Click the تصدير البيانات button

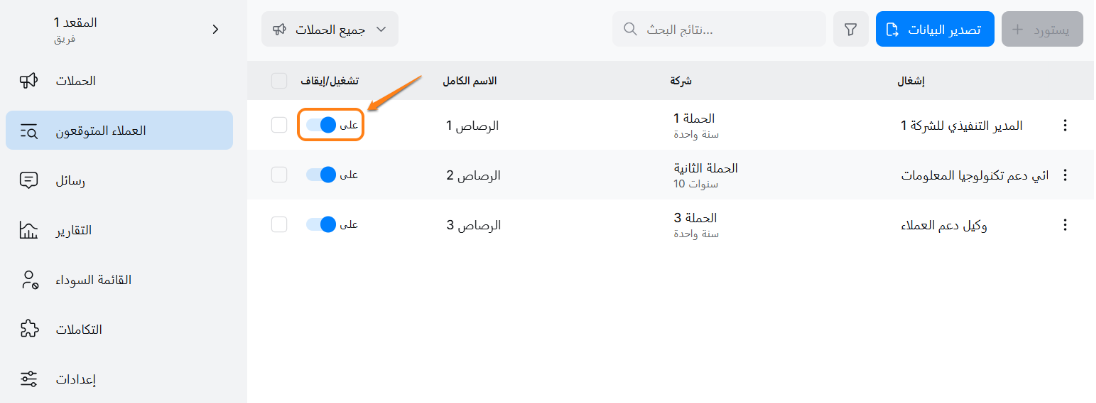pyautogui.click(x=941, y=30)
